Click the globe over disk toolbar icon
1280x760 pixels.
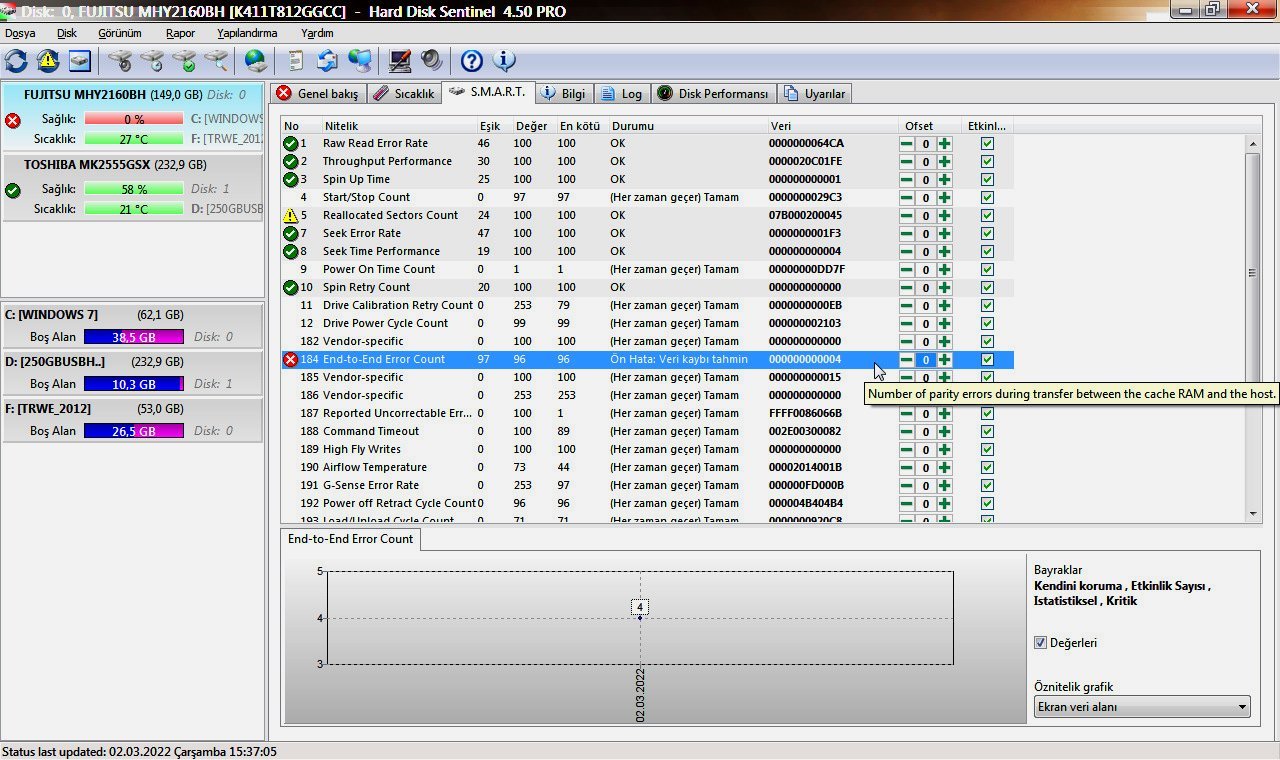point(256,61)
